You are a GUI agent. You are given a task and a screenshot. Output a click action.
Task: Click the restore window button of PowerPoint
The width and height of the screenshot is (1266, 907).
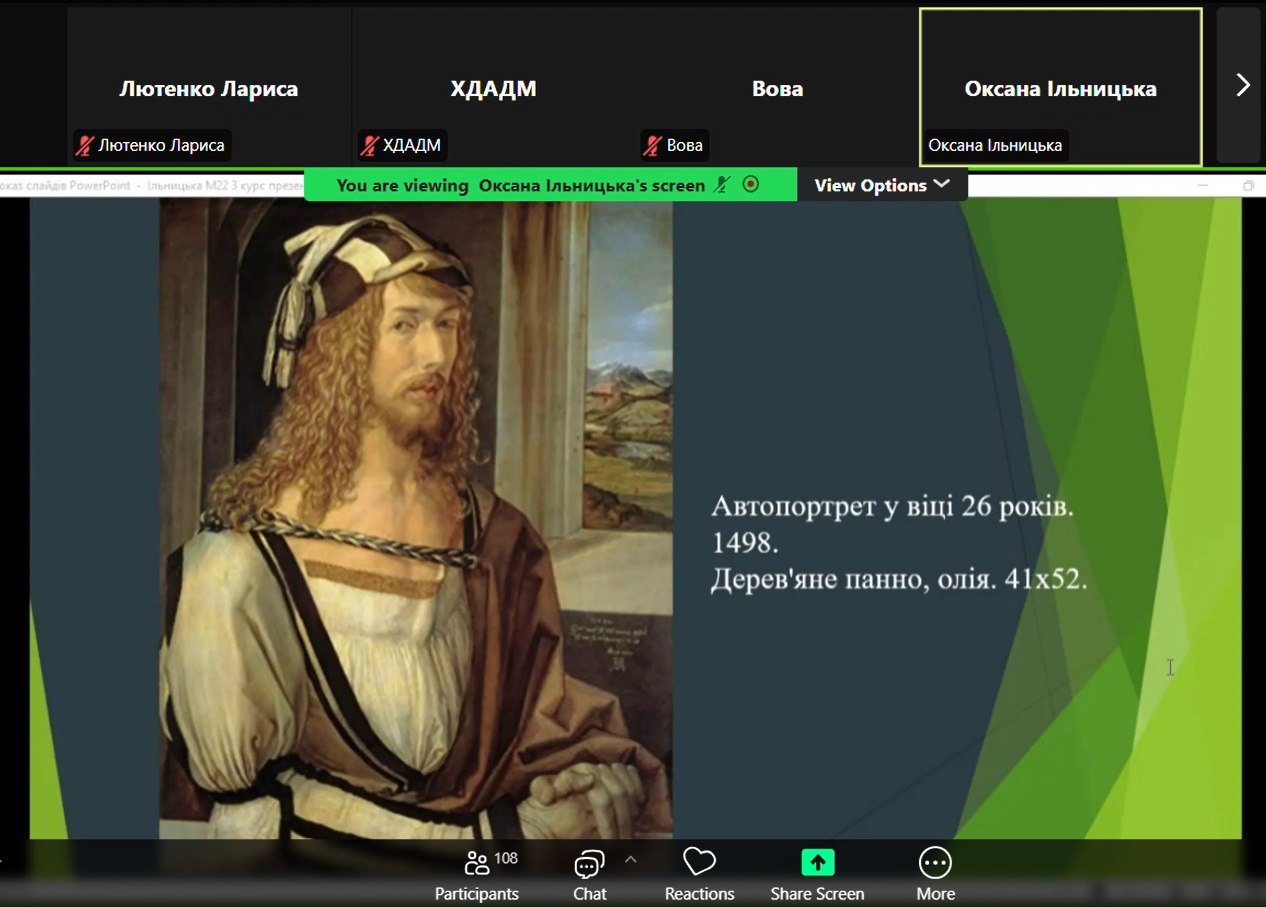coord(1248,186)
